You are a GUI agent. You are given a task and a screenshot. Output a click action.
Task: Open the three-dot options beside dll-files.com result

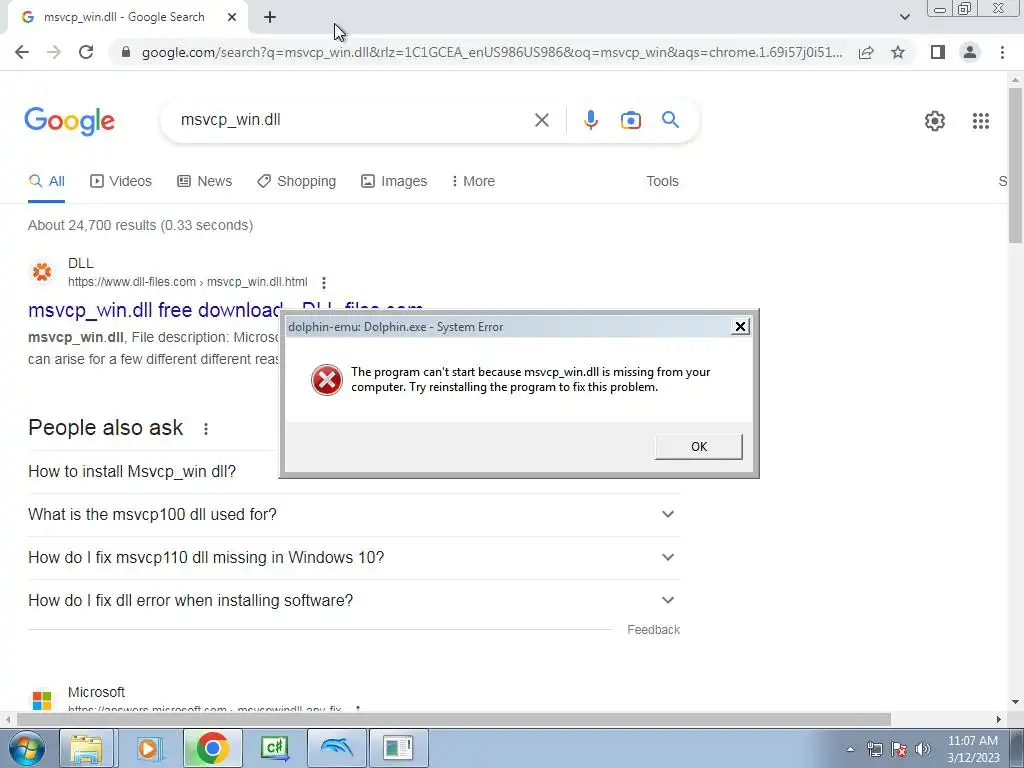tap(323, 283)
